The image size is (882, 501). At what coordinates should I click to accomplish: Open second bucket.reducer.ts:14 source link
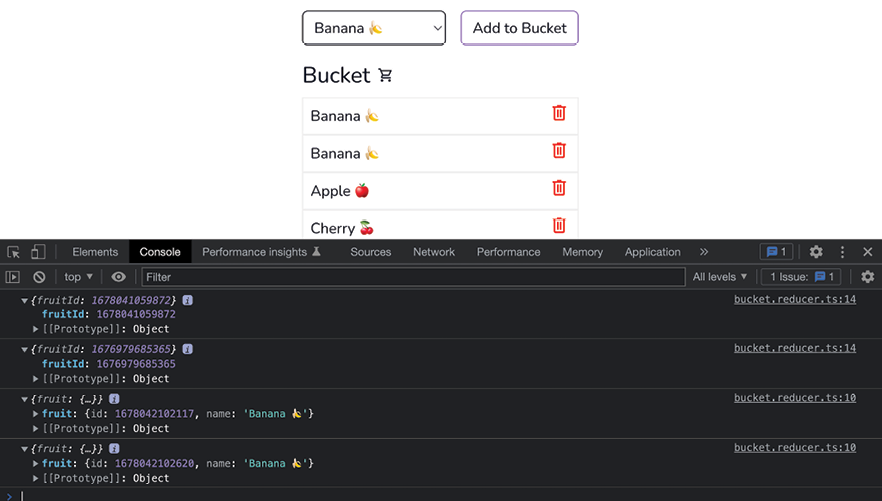pyautogui.click(x=795, y=348)
